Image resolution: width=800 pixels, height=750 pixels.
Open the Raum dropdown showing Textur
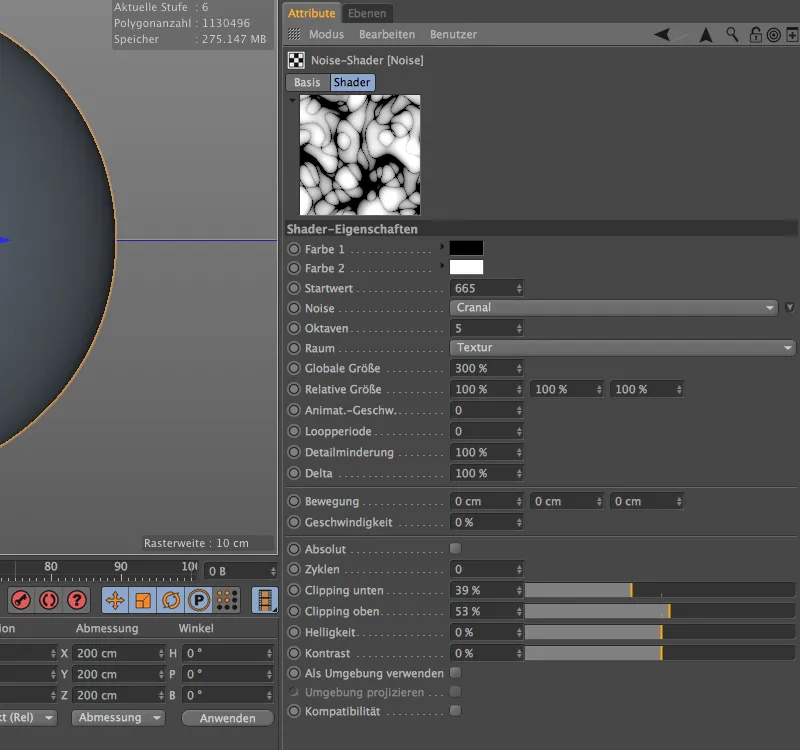point(622,347)
